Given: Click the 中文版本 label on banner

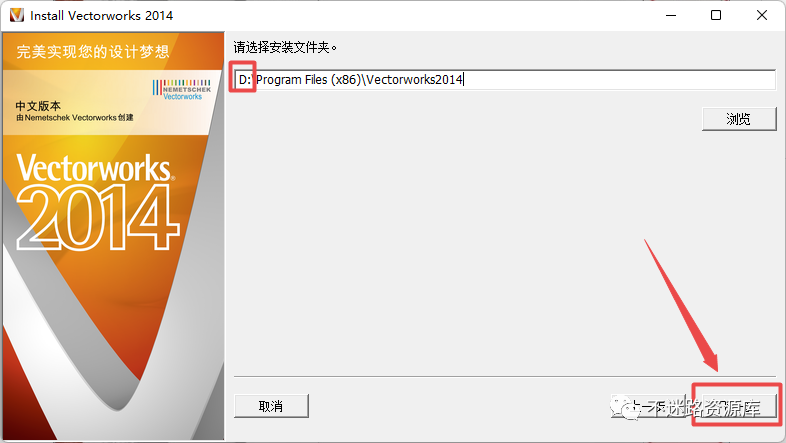Looking at the screenshot, I should [38, 106].
